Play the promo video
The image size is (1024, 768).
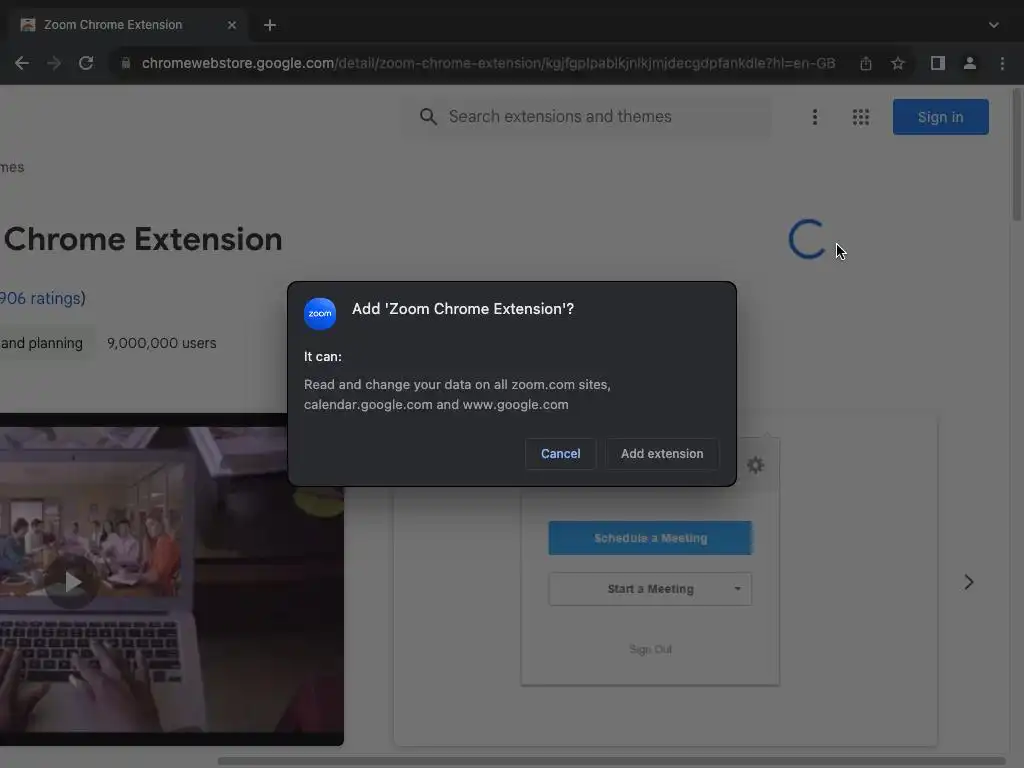point(72,582)
